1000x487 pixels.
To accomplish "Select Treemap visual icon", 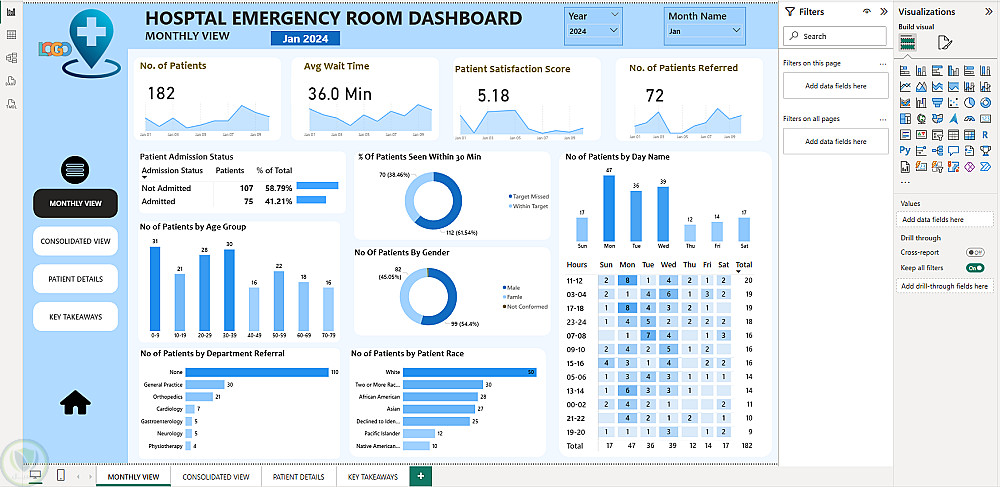I will pyautogui.click(x=905, y=119).
